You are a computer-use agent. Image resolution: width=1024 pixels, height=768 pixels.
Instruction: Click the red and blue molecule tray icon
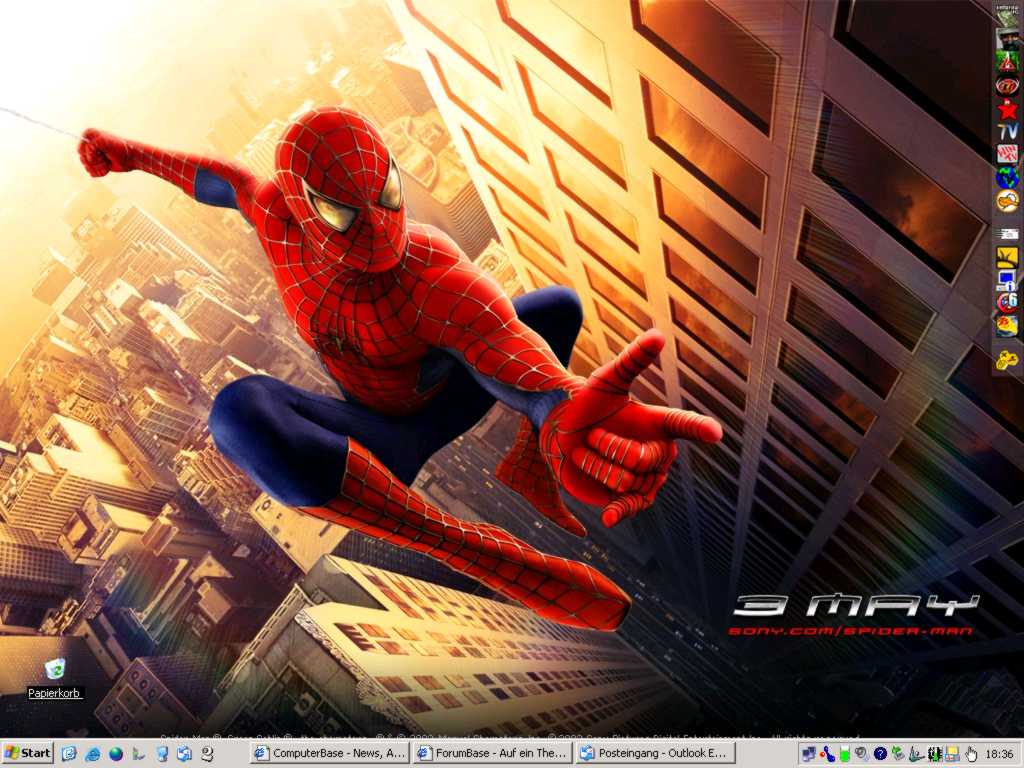tap(827, 754)
